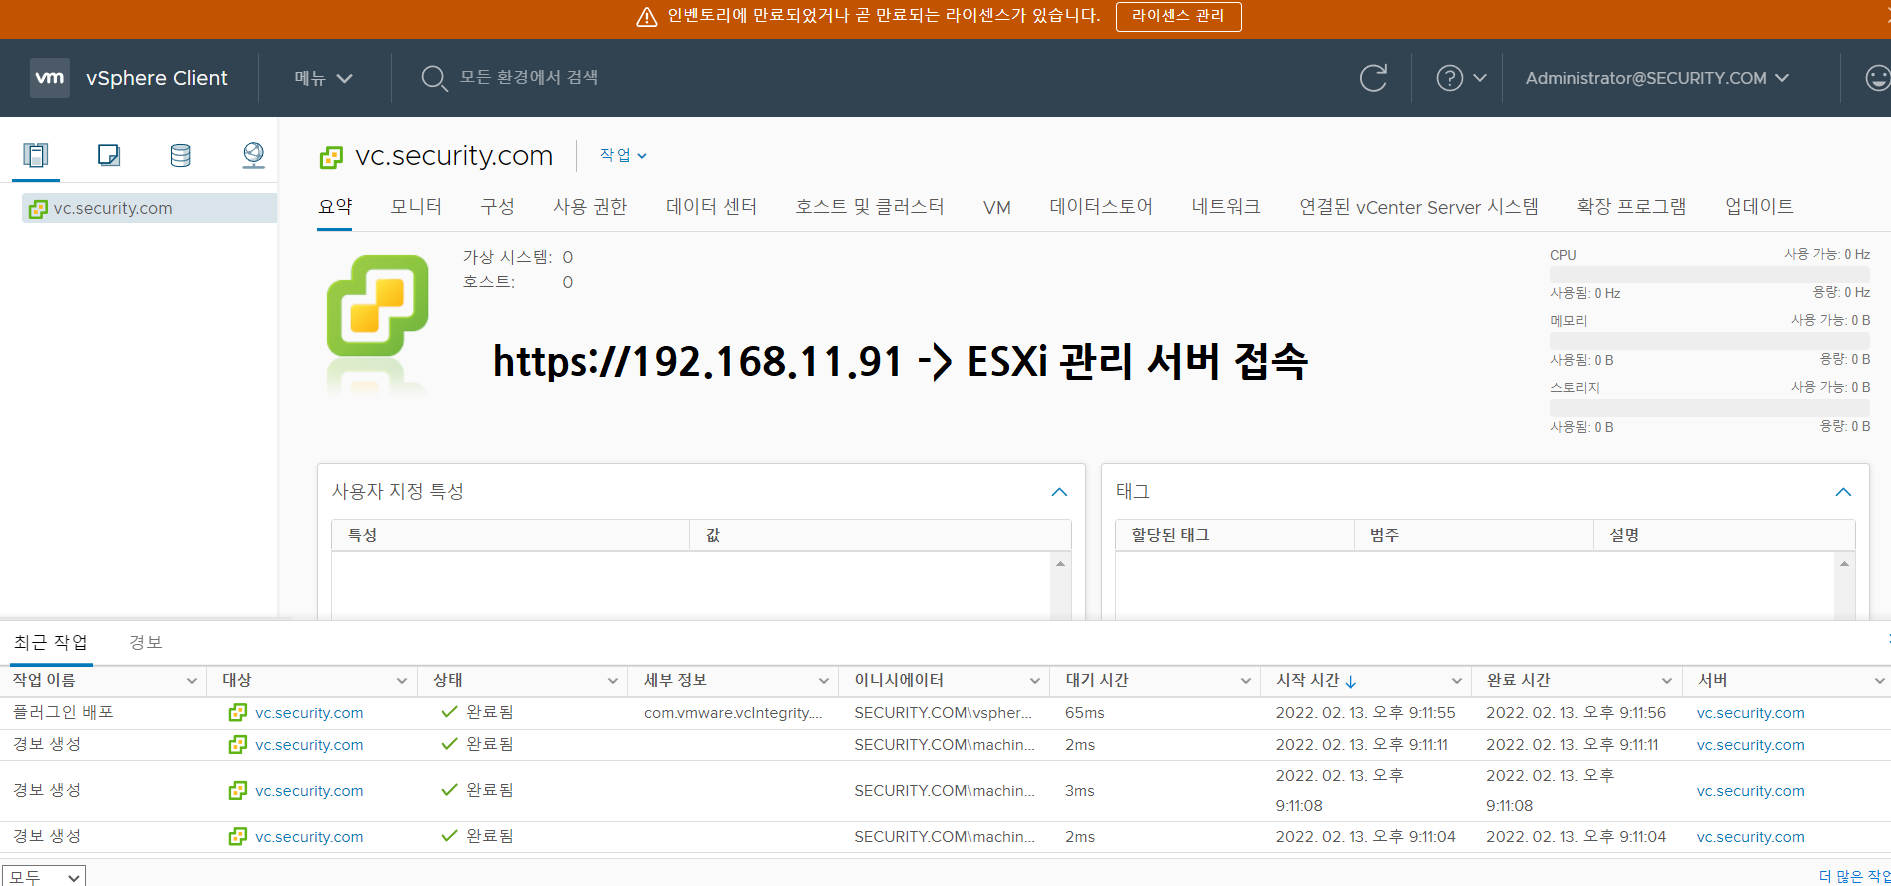Click the large vCenter Server summary icon
The width and height of the screenshot is (1891, 886).
[378, 305]
